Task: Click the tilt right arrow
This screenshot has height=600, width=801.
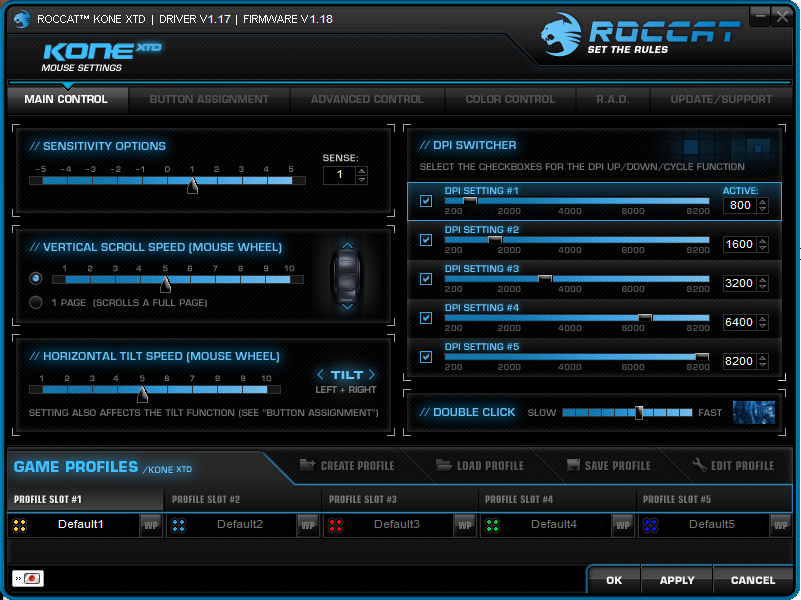Action: 372,375
